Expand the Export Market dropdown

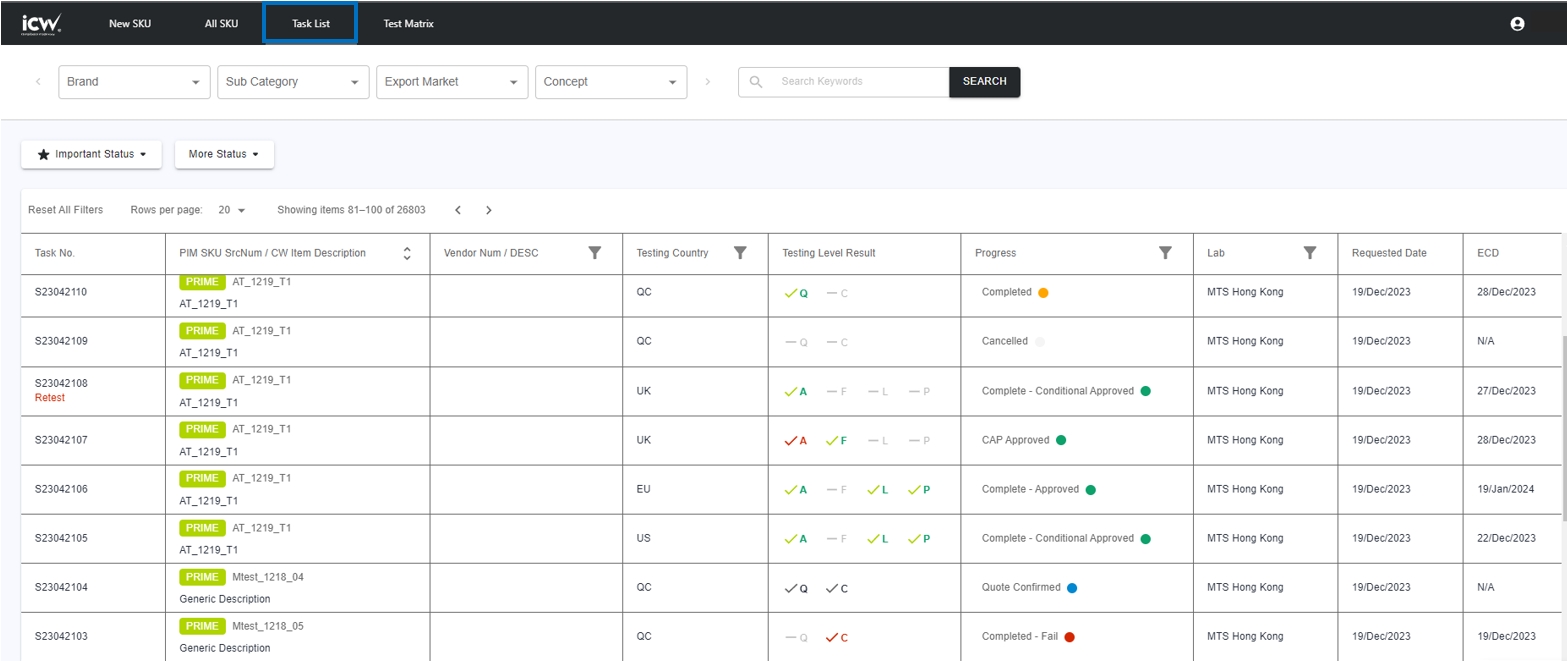click(452, 82)
